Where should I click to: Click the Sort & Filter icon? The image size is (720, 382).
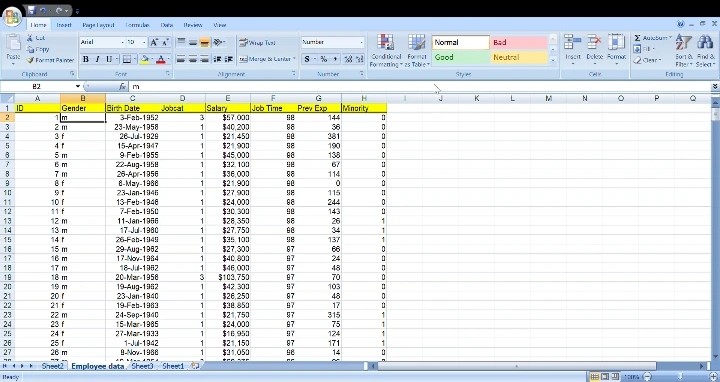(683, 43)
